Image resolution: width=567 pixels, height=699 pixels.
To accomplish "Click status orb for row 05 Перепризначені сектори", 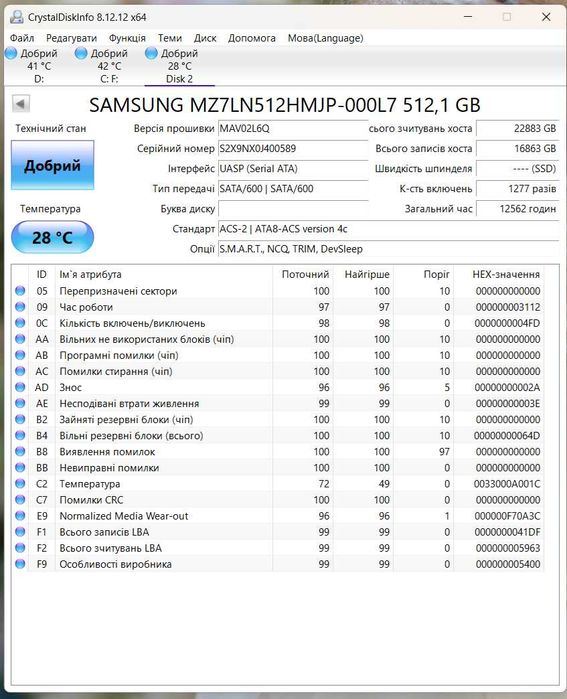I will tap(20, 291).
